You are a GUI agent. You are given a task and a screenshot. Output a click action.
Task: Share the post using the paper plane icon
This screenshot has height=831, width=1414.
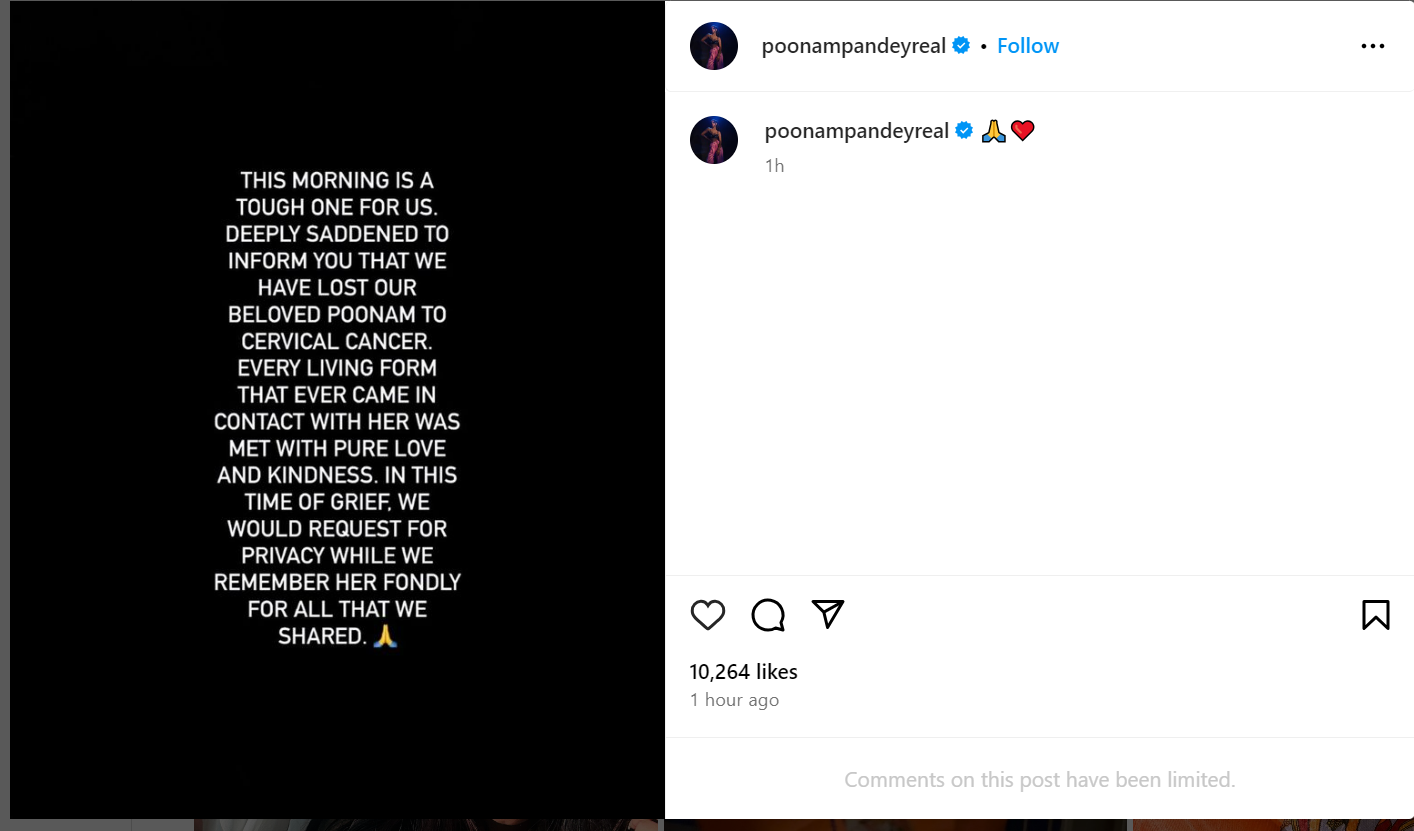(x=828, y=614)
